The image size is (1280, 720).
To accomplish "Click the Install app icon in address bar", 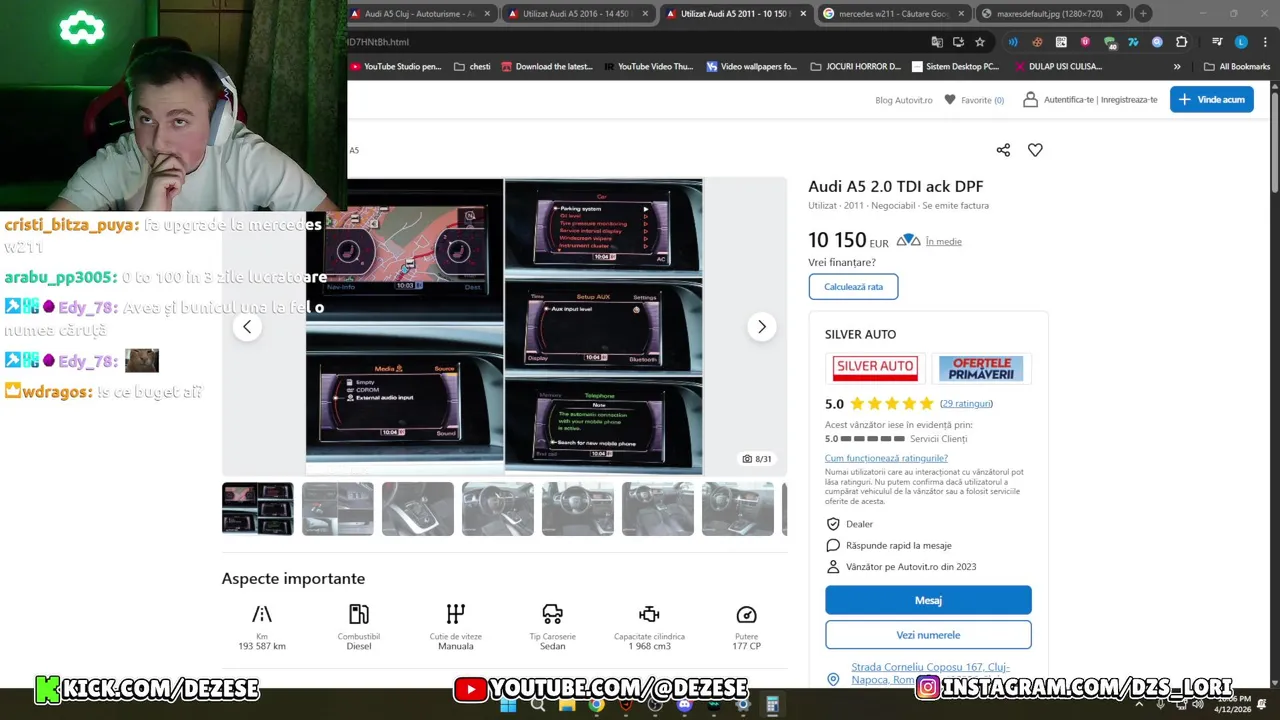I will coord(958,42).
